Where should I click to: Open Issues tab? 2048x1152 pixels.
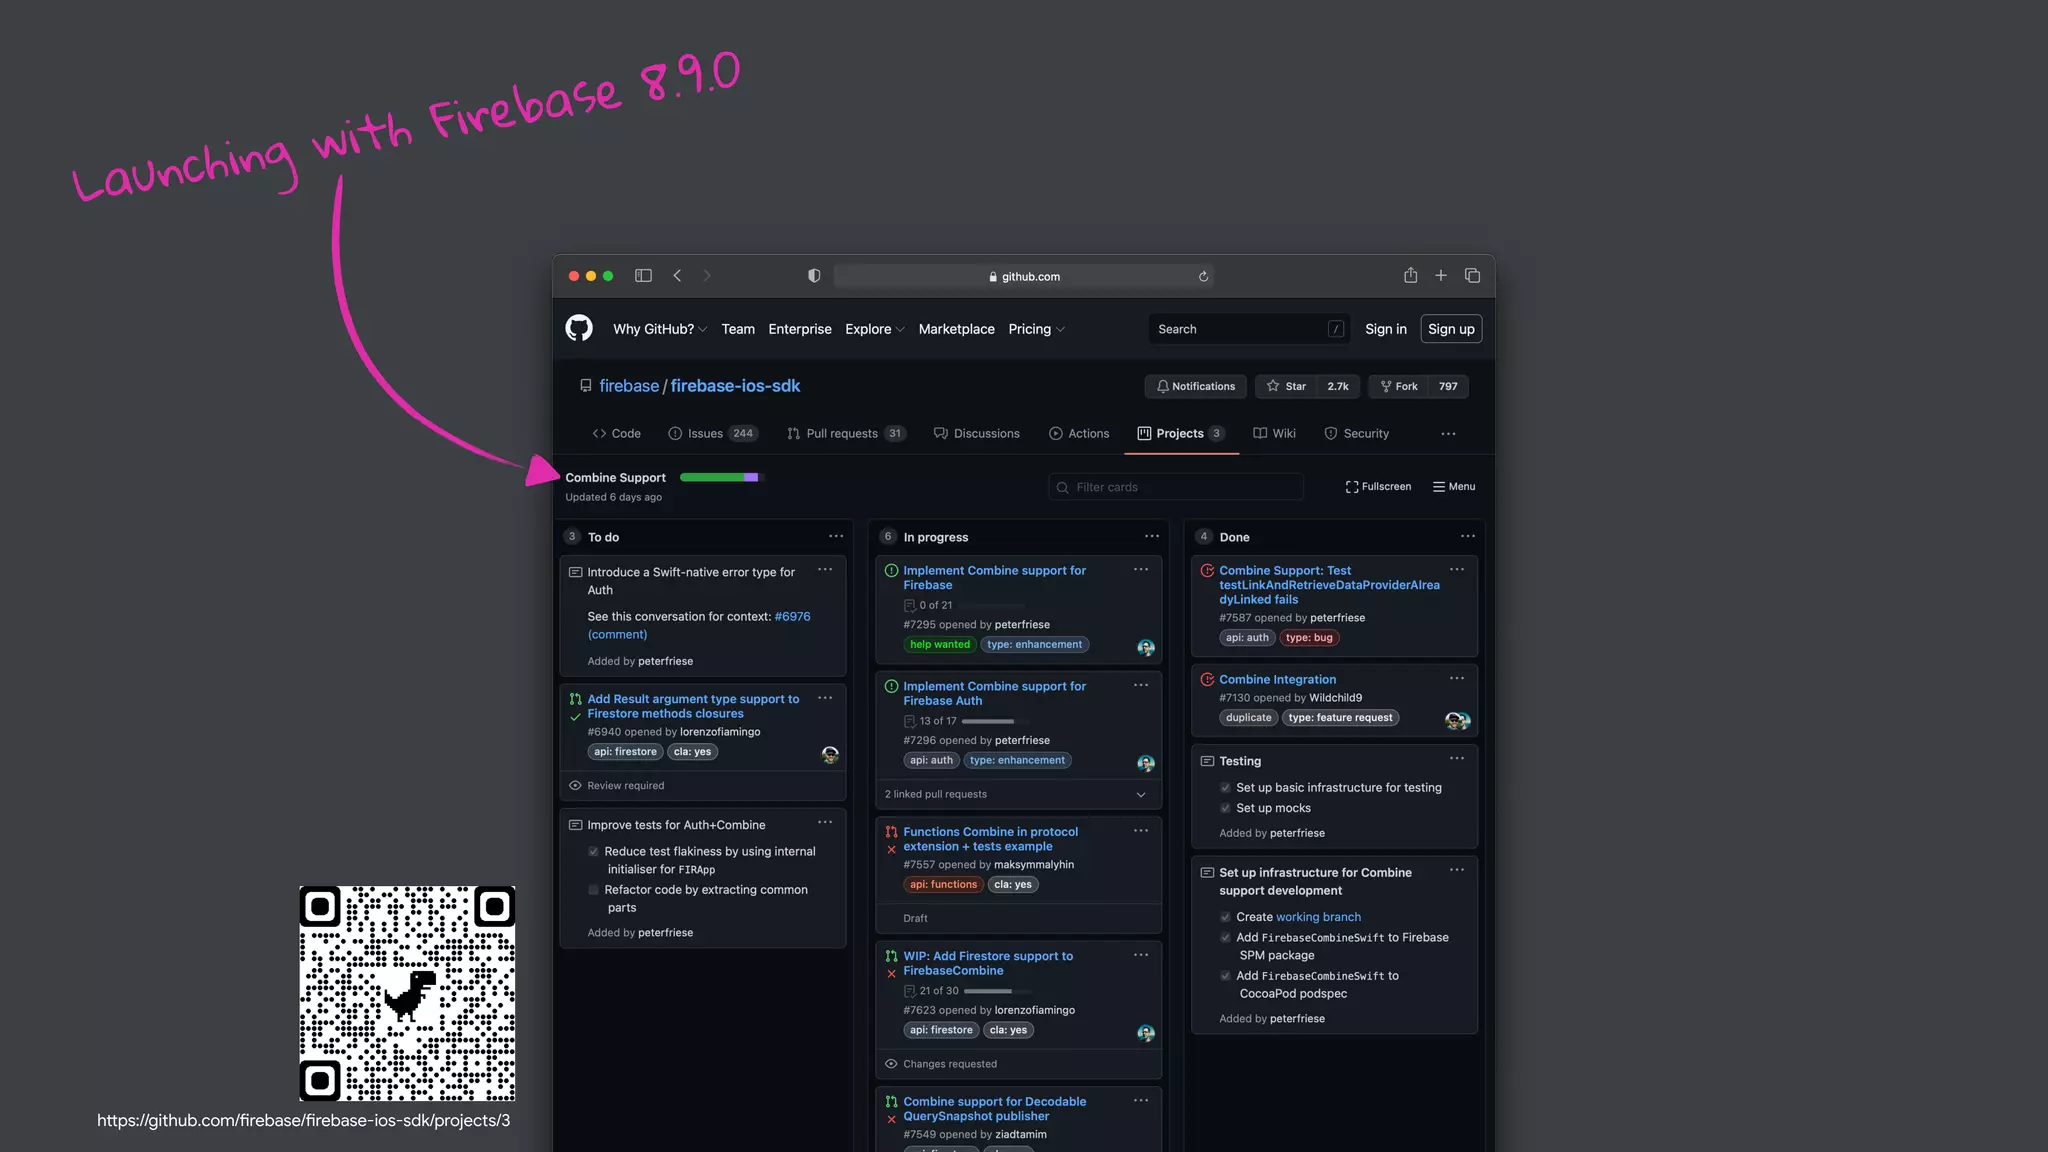coord(713,434)
